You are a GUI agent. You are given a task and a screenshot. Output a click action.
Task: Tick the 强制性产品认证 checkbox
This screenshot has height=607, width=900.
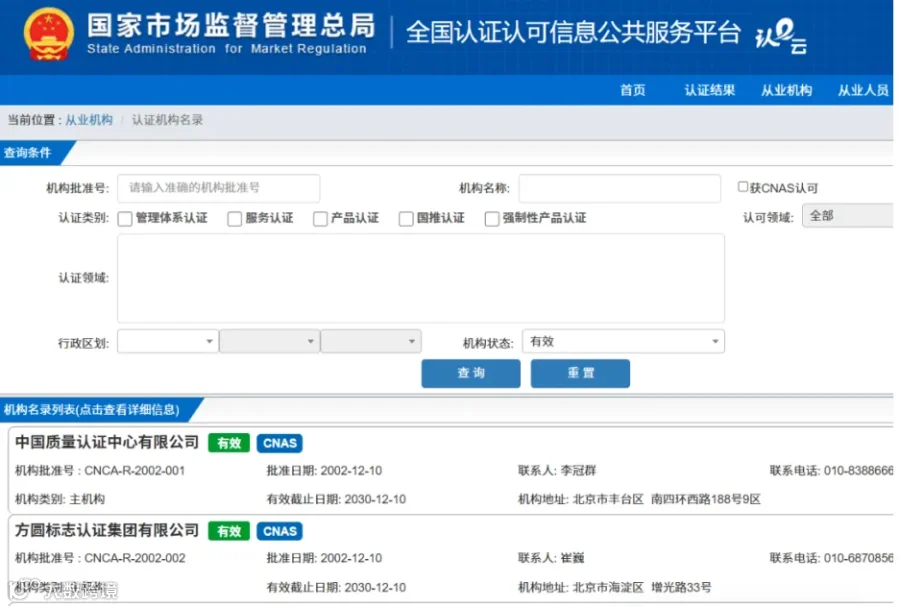pyautogui.click(x=492, y=219)
